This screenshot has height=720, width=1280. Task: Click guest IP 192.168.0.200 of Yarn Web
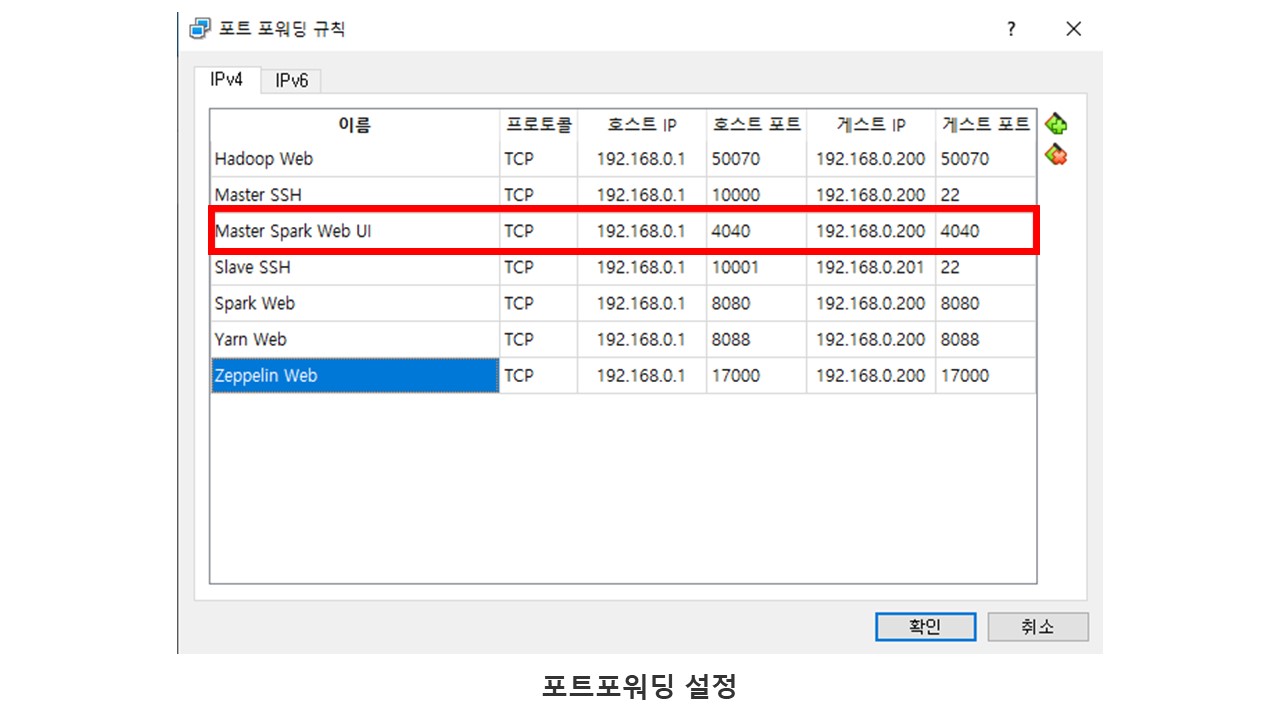(871, 339)
